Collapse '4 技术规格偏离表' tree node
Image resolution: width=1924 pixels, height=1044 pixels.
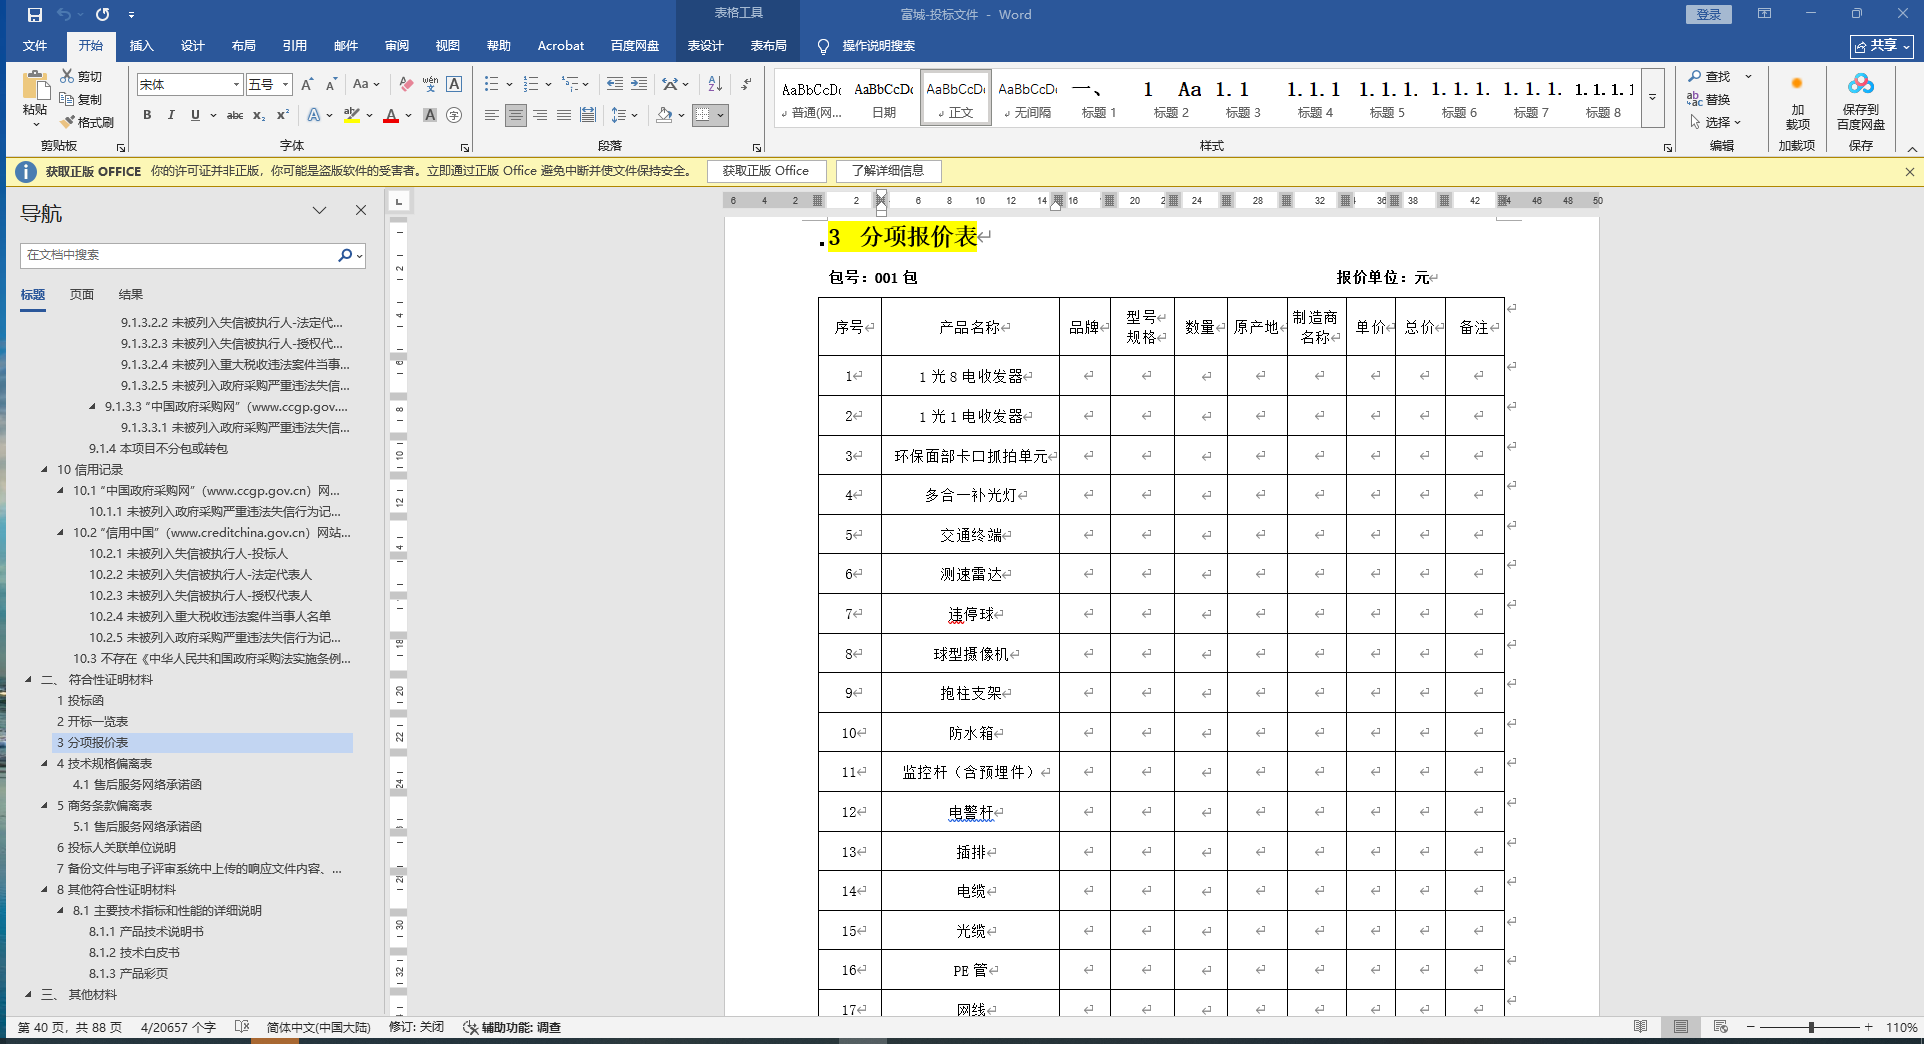(44, 763)
